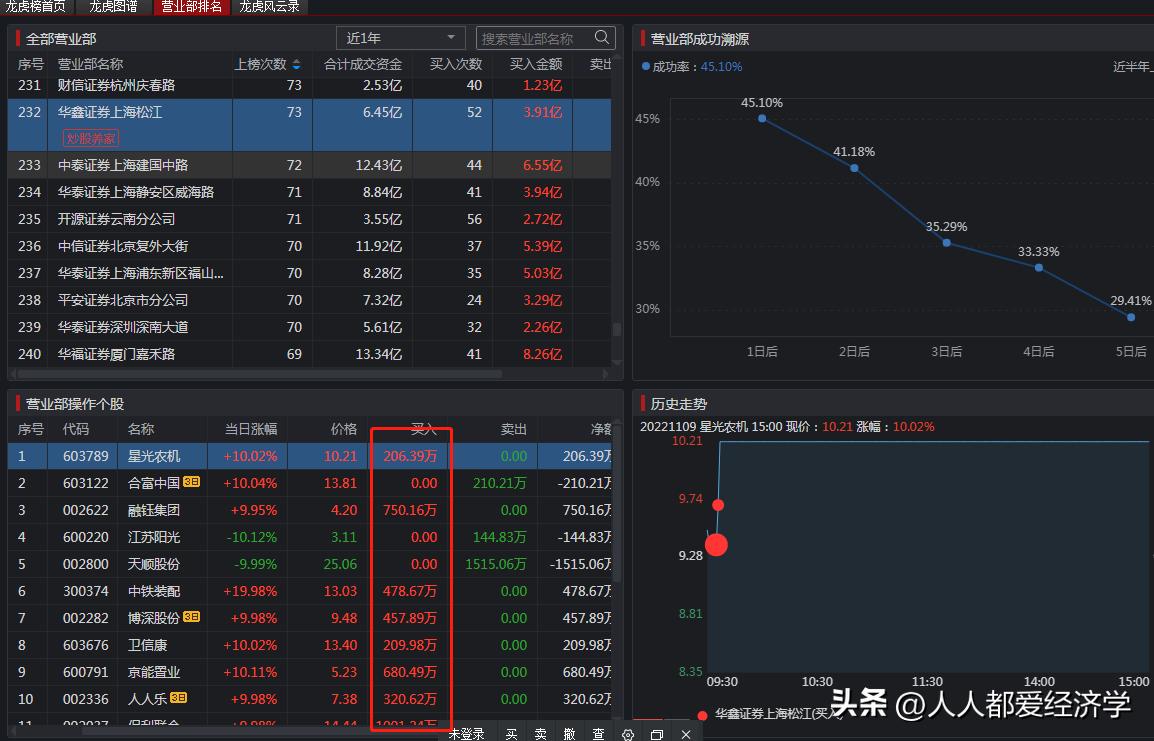Click the 营业部名称 column header
The image size is (1154, 741).
tap(91, 65)
